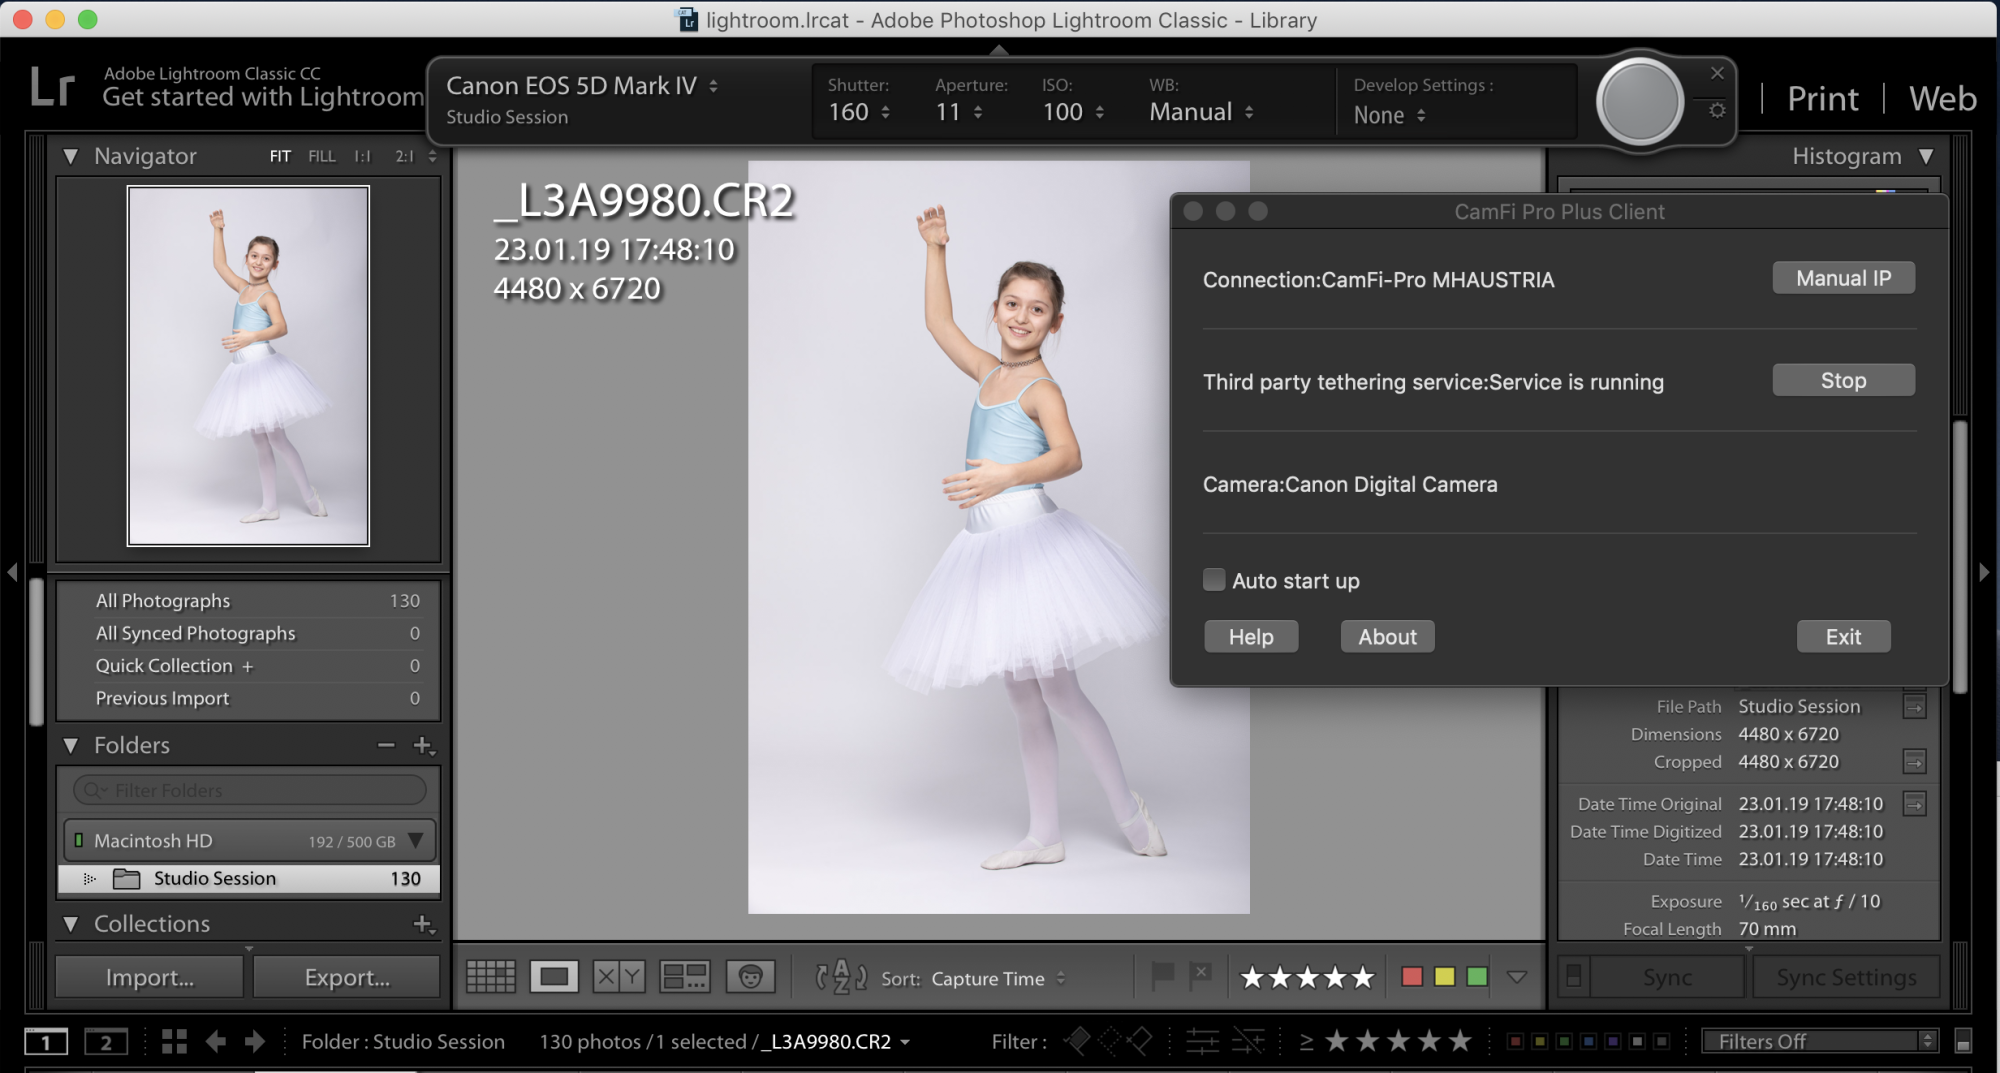The image size is (2000, 1073).
Task: Select Loupe view icon
Action: [554, 977]
